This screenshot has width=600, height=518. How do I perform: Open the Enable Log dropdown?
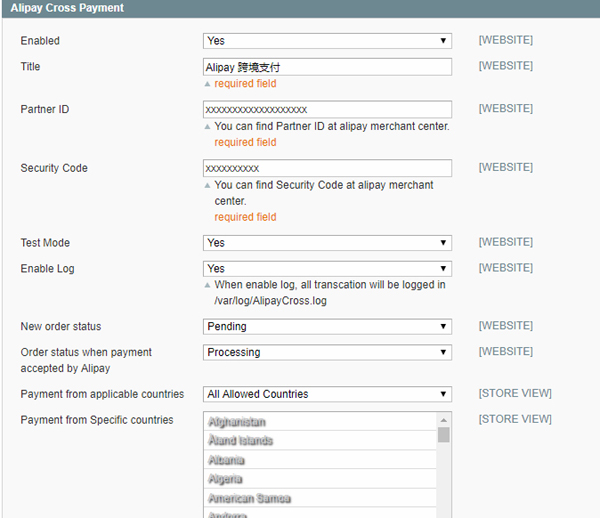(x=327, y=269)
